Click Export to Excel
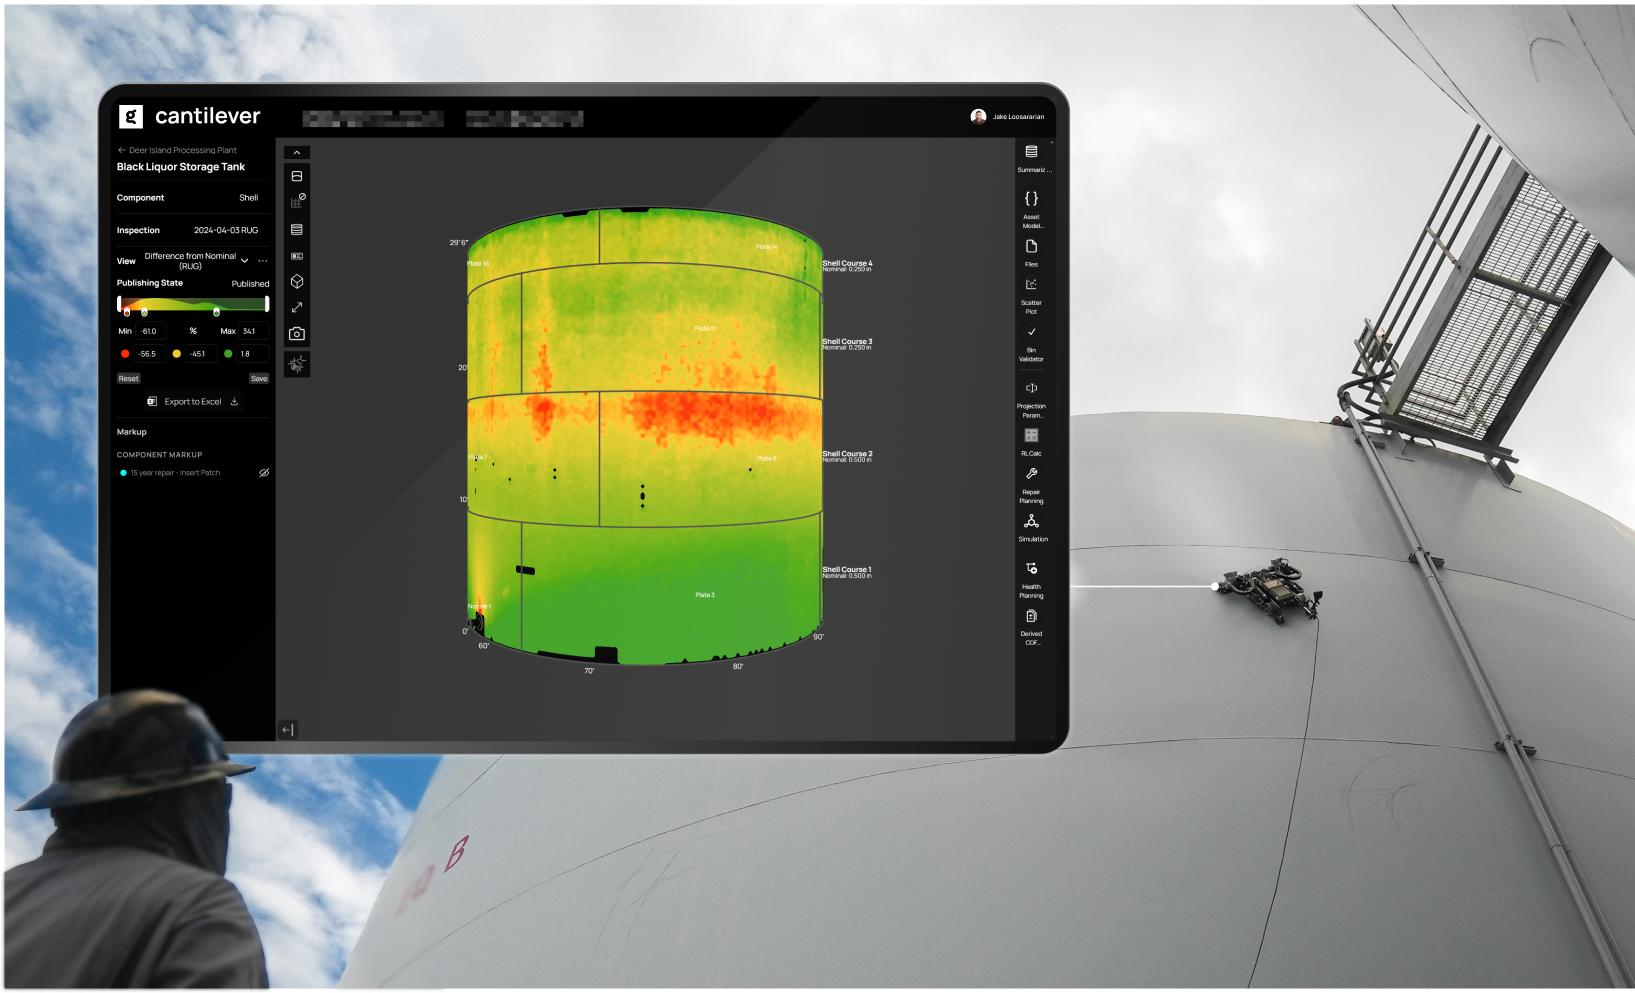Image resolution: width=1635 pixels, height=993 pixels. (193, 402)
